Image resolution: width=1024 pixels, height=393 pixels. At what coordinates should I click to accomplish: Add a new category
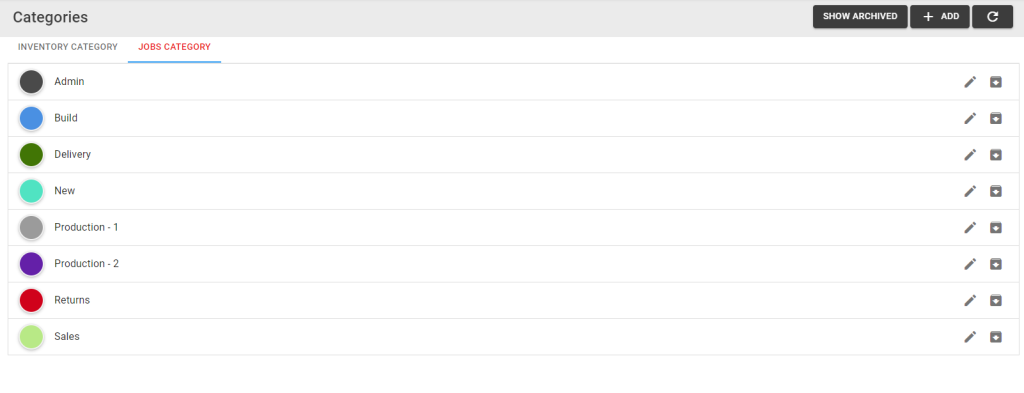click(x=940, y=16)
